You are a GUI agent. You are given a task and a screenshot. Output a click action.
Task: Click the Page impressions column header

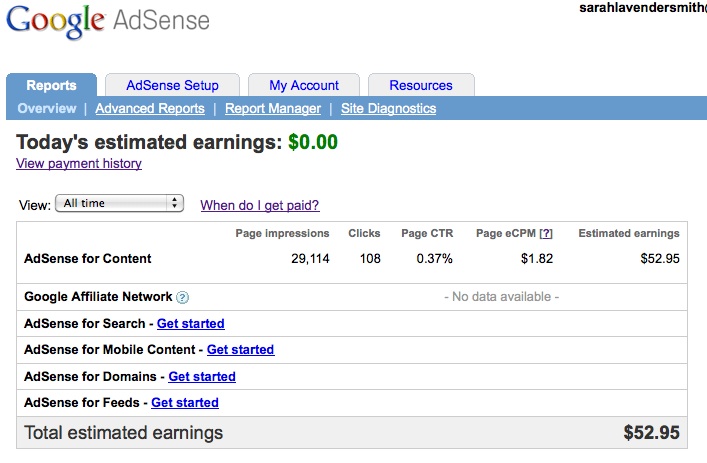click(282, 234)
